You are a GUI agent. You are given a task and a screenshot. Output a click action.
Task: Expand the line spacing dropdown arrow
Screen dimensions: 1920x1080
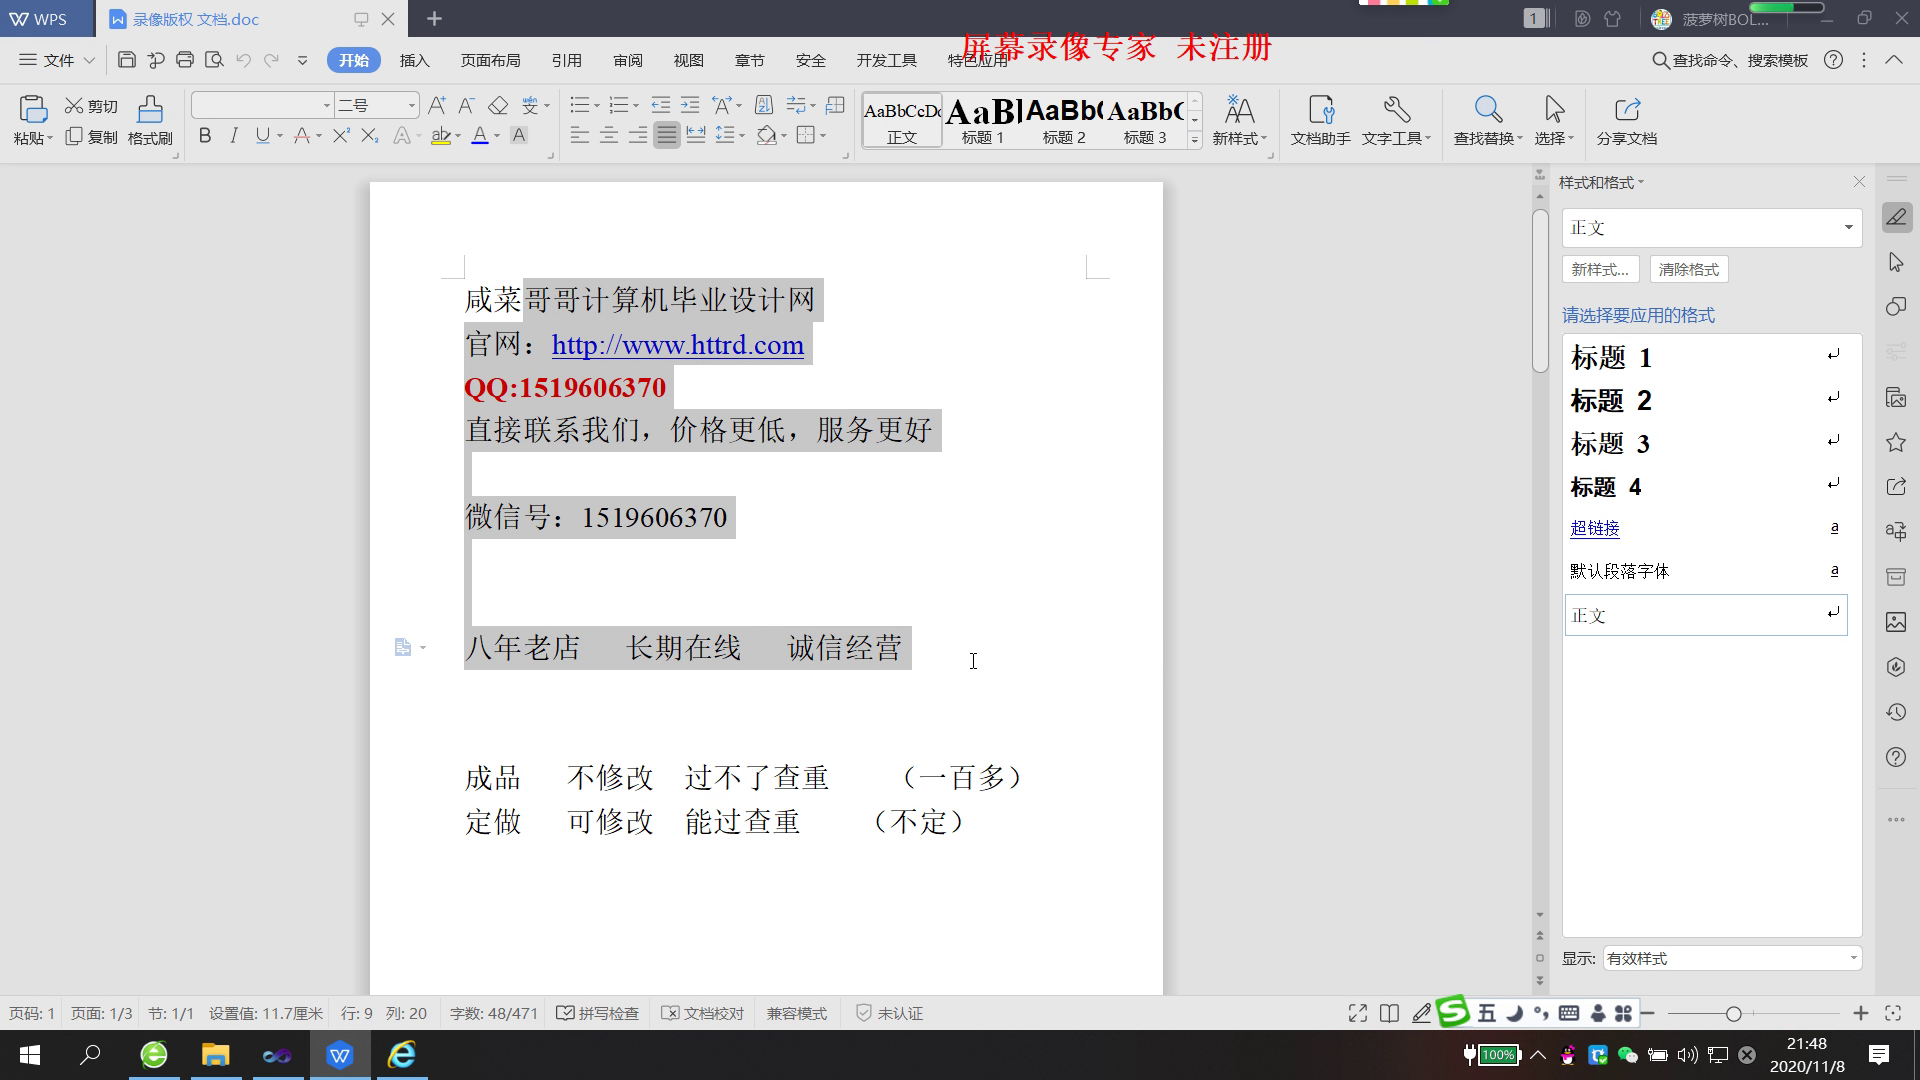click(x=741, y=136)
